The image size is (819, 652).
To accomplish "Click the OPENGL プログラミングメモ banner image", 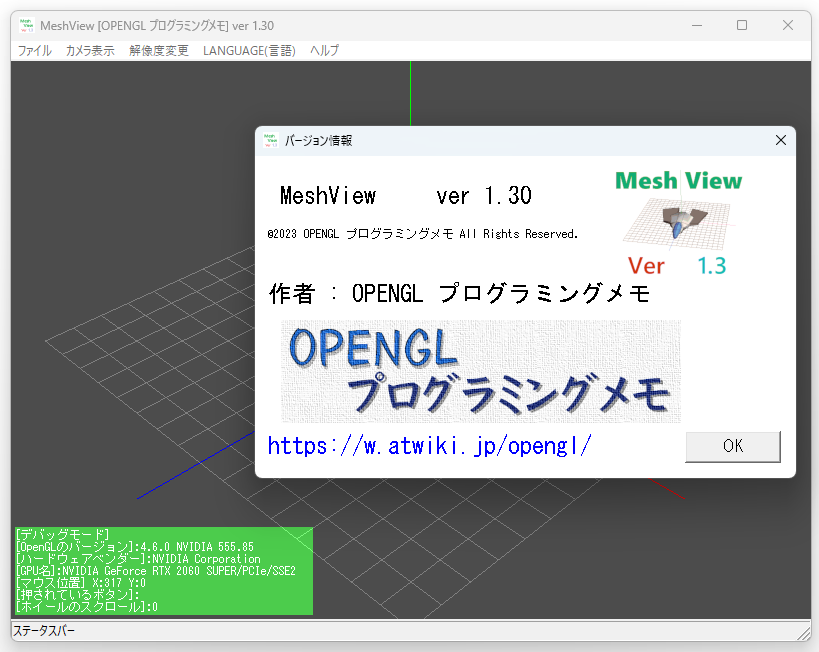I will coord(481,371).
